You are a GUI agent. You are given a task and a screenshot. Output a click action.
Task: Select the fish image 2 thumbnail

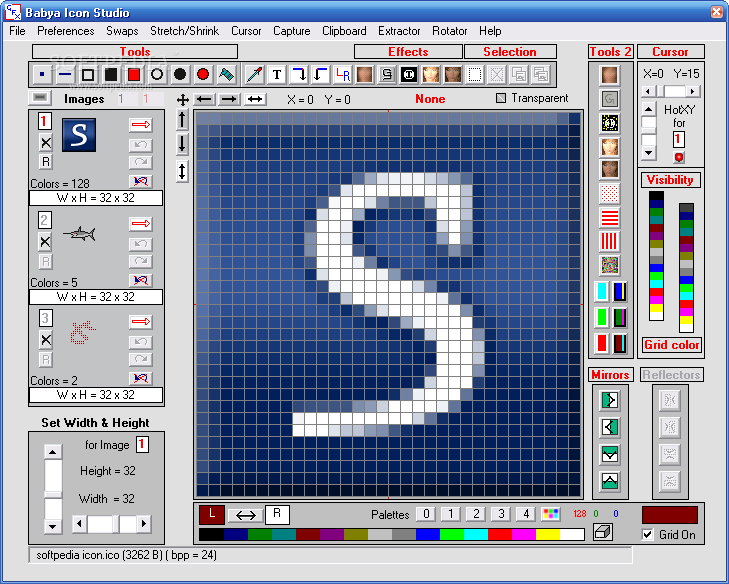click(x=79, y=234)
